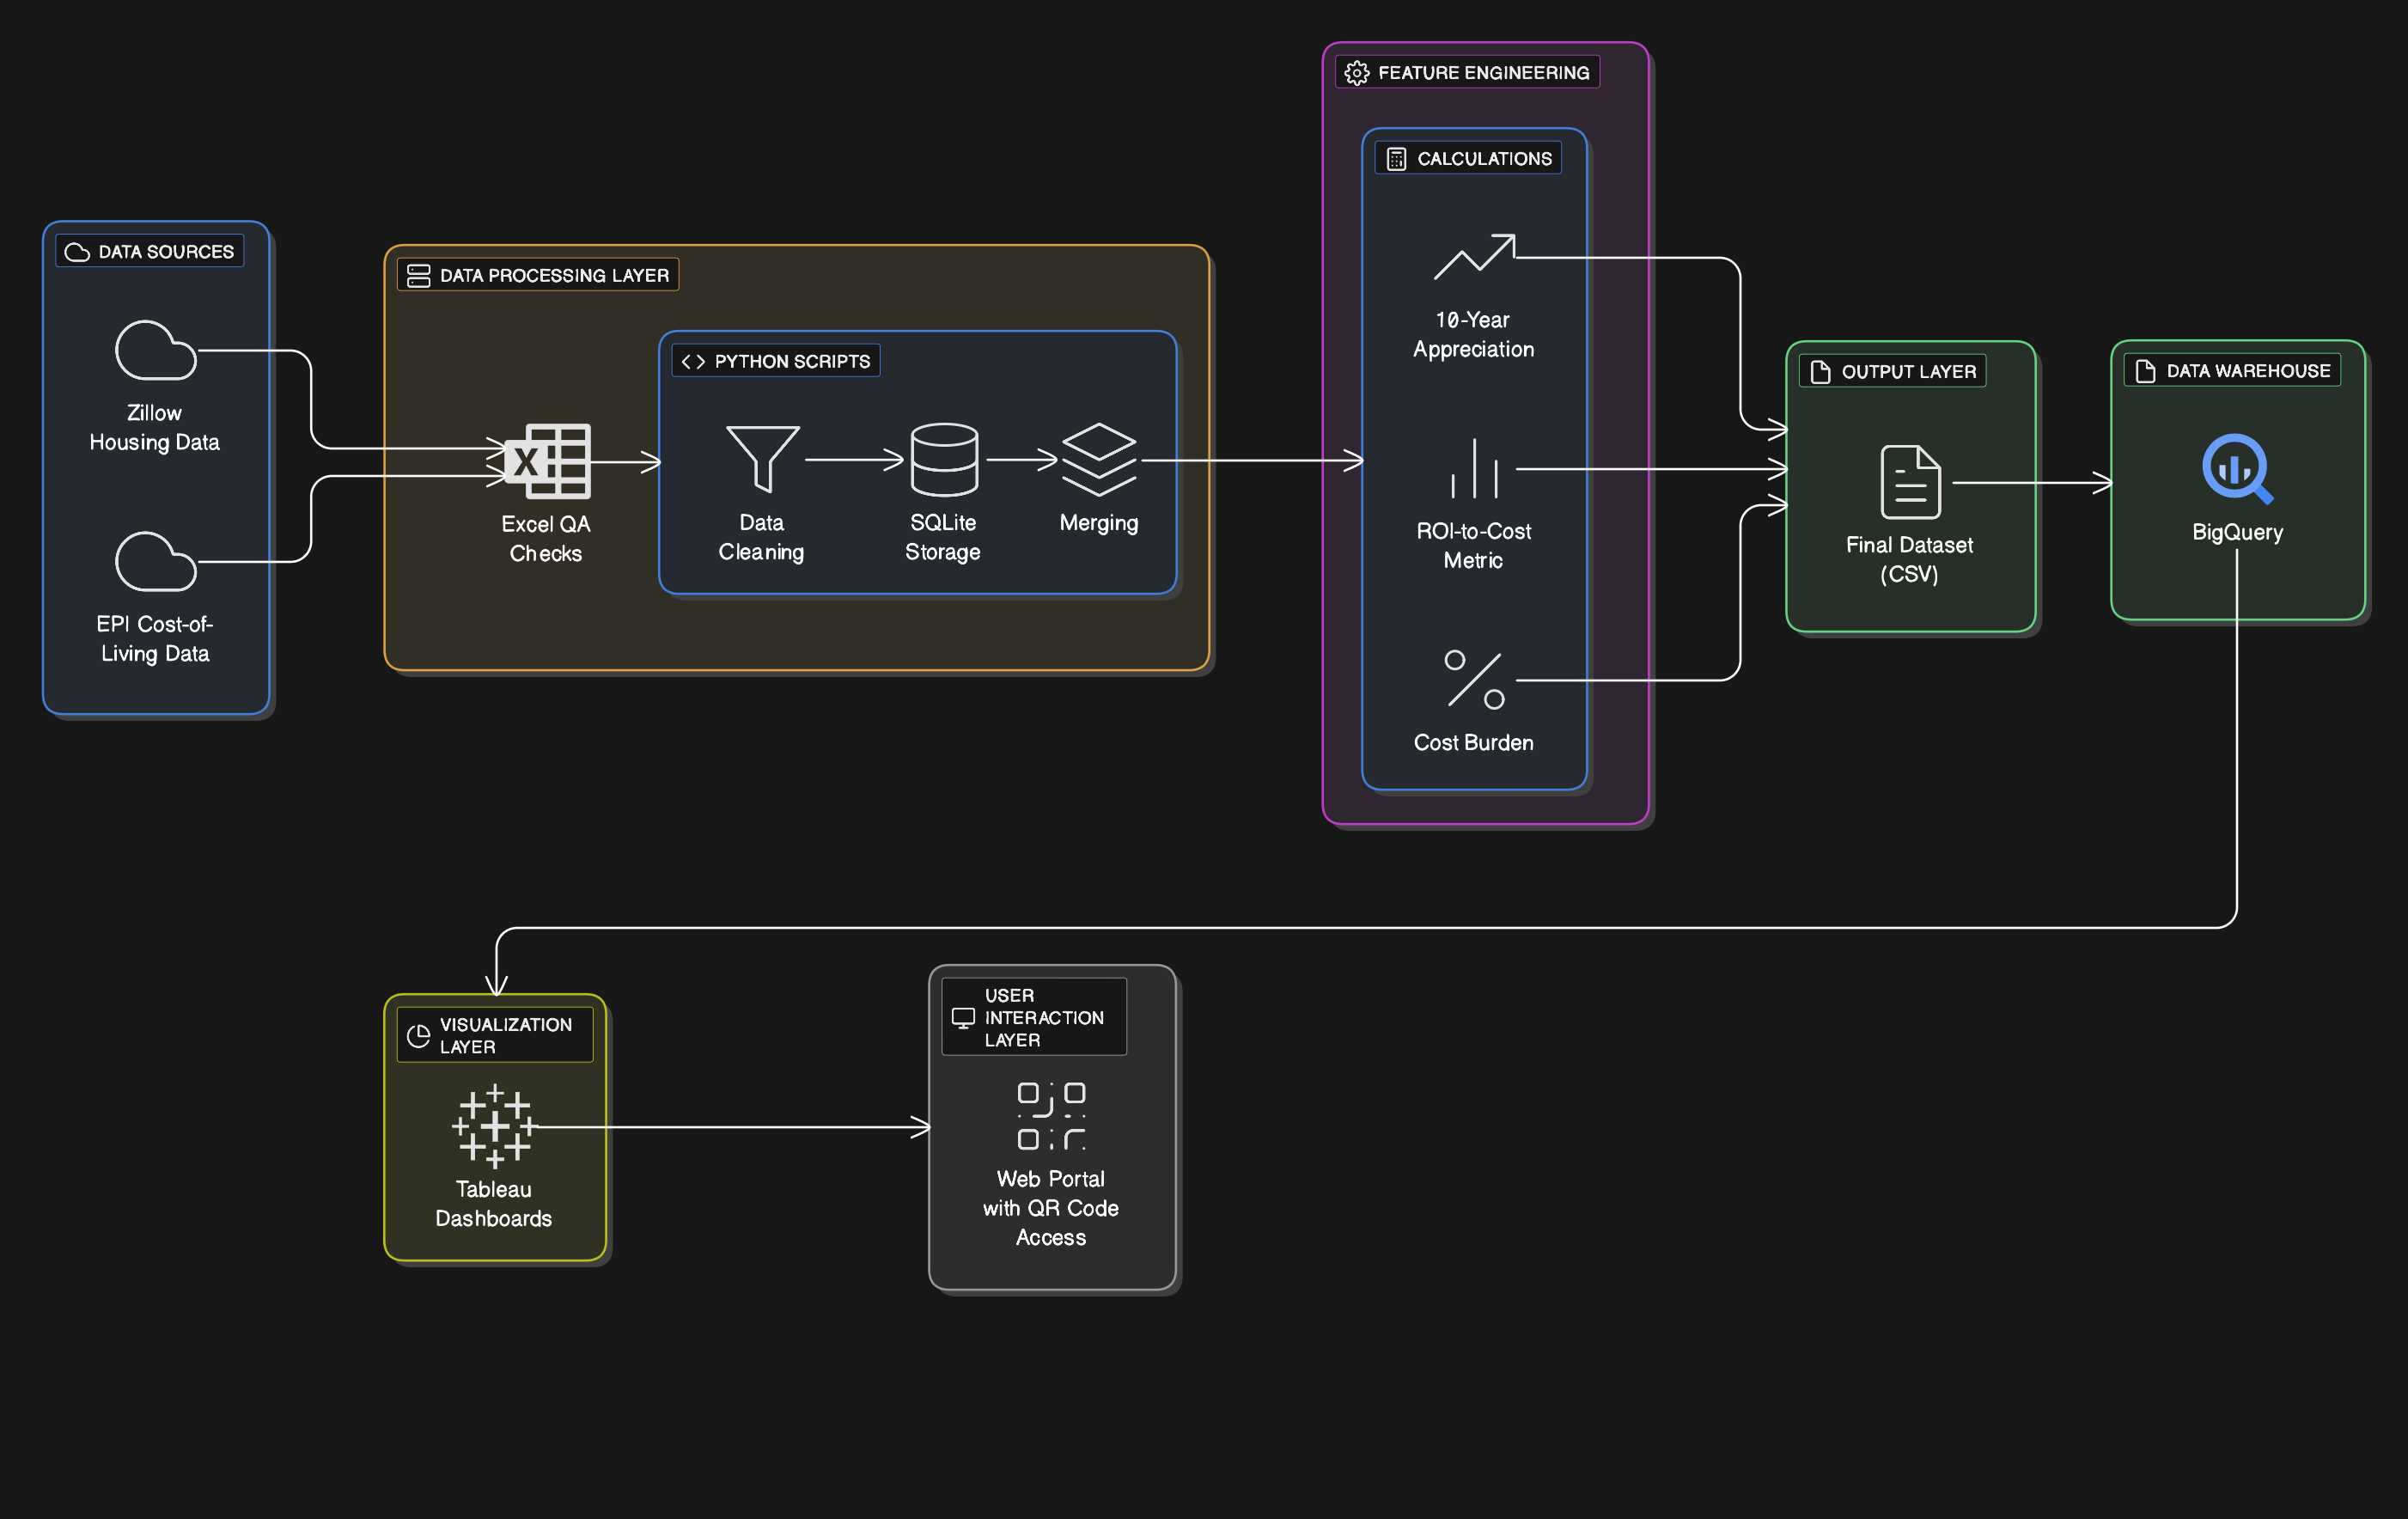Screen dimensions: 2408x1519
Task: Click 'Web Portal with QR Code Access' text
Action: tap(1051, 1208)
